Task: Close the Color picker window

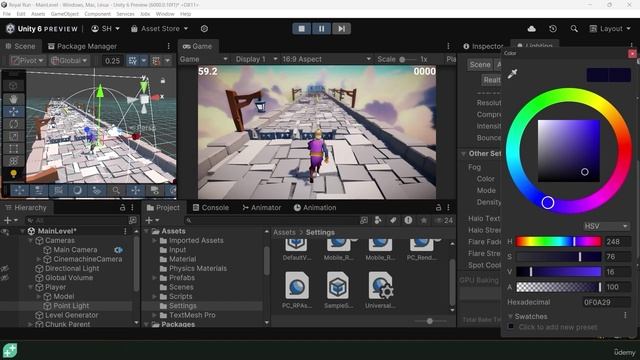Action: click(632, 53)
